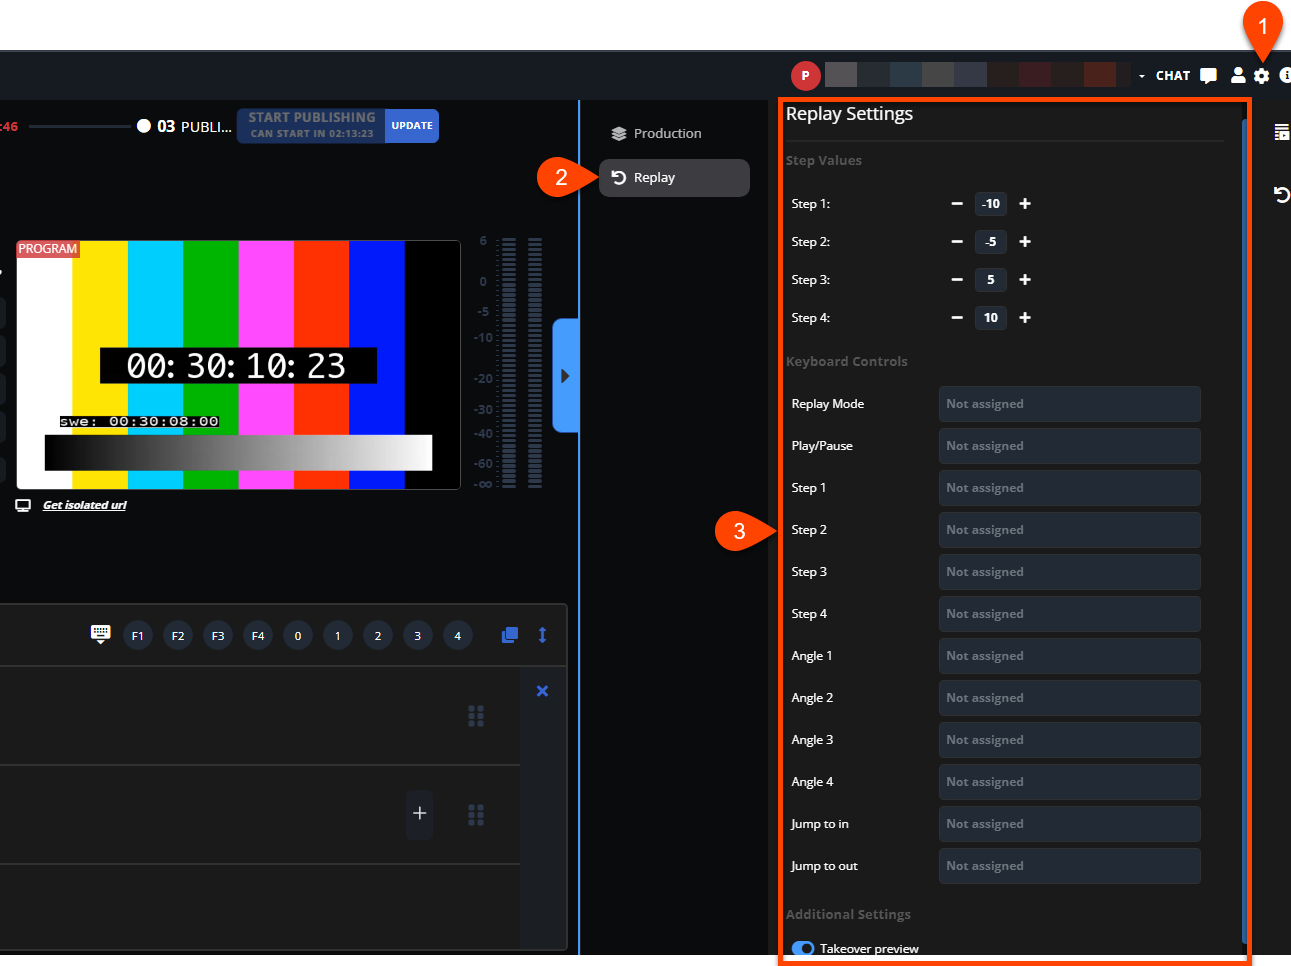The height and width of the screenshot is (966, 1291).
Task: Increase the Step 1 value with plus
Action: click(1025, 204)
